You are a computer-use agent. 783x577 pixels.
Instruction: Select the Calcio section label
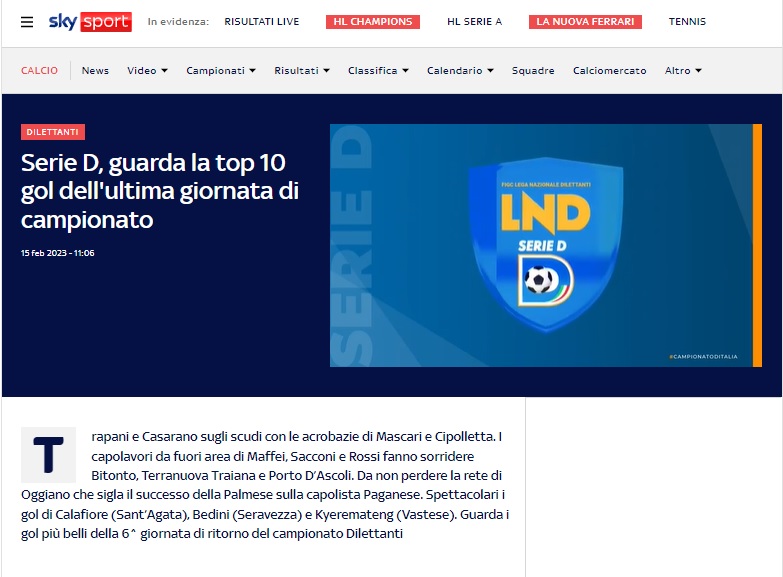[x=40, y=71]
